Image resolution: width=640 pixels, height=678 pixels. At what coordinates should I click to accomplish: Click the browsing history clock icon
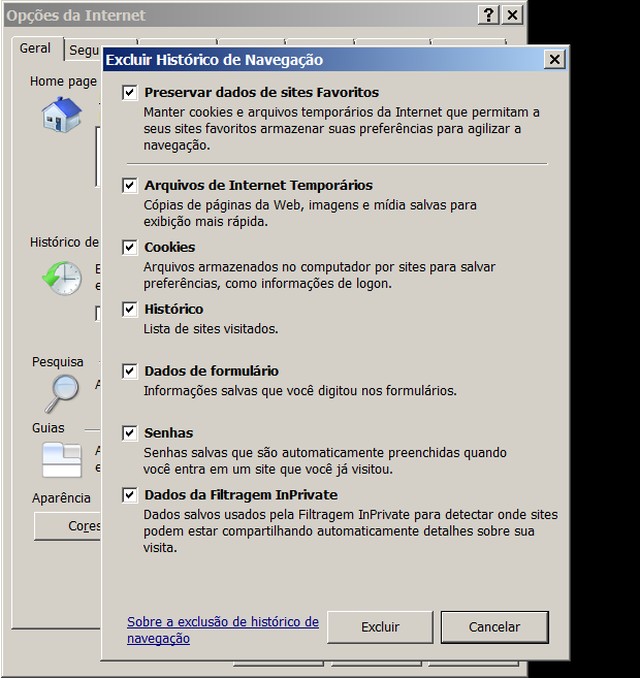pos(62,278)
